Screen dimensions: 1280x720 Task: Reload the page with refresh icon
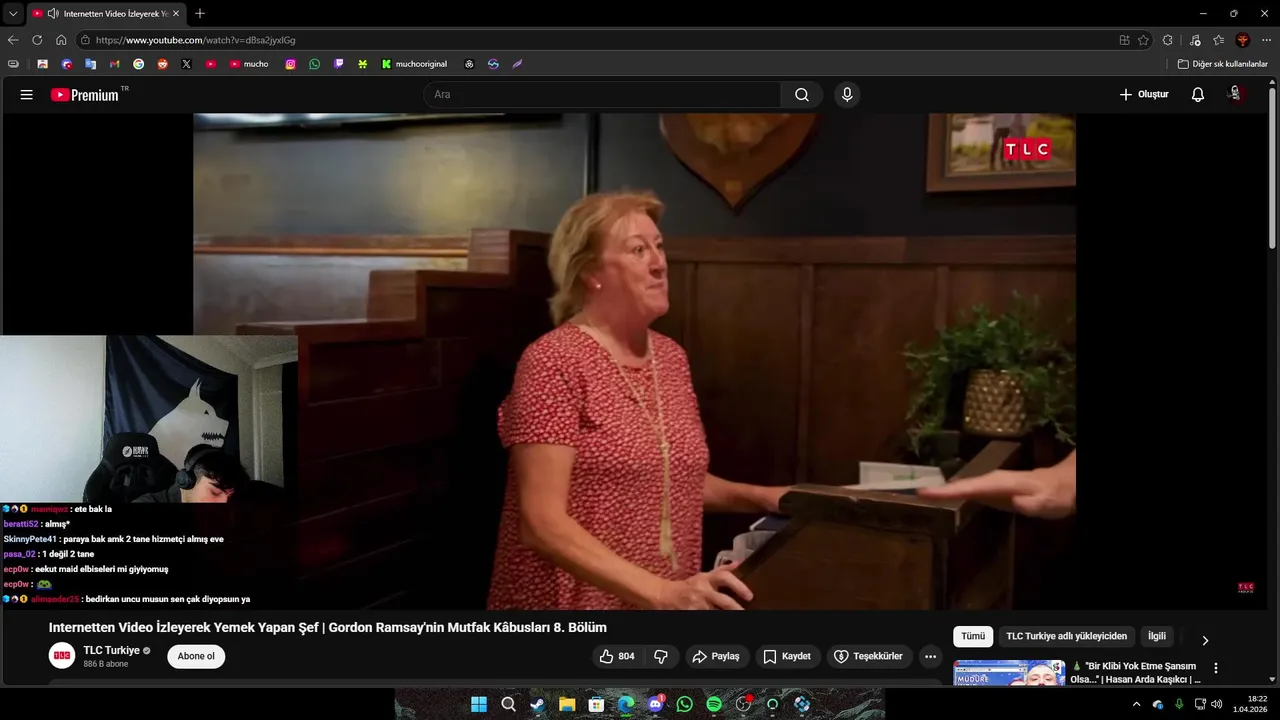pyautogui.click(x=37, y=40)
